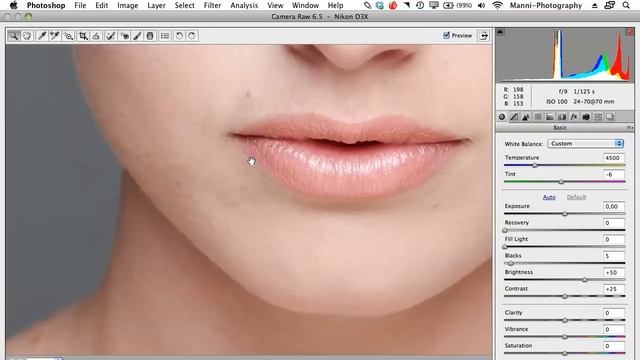Select the Hand tool
Image resolution: width=640 pixels, height=360 pixels.
point(27,36)
